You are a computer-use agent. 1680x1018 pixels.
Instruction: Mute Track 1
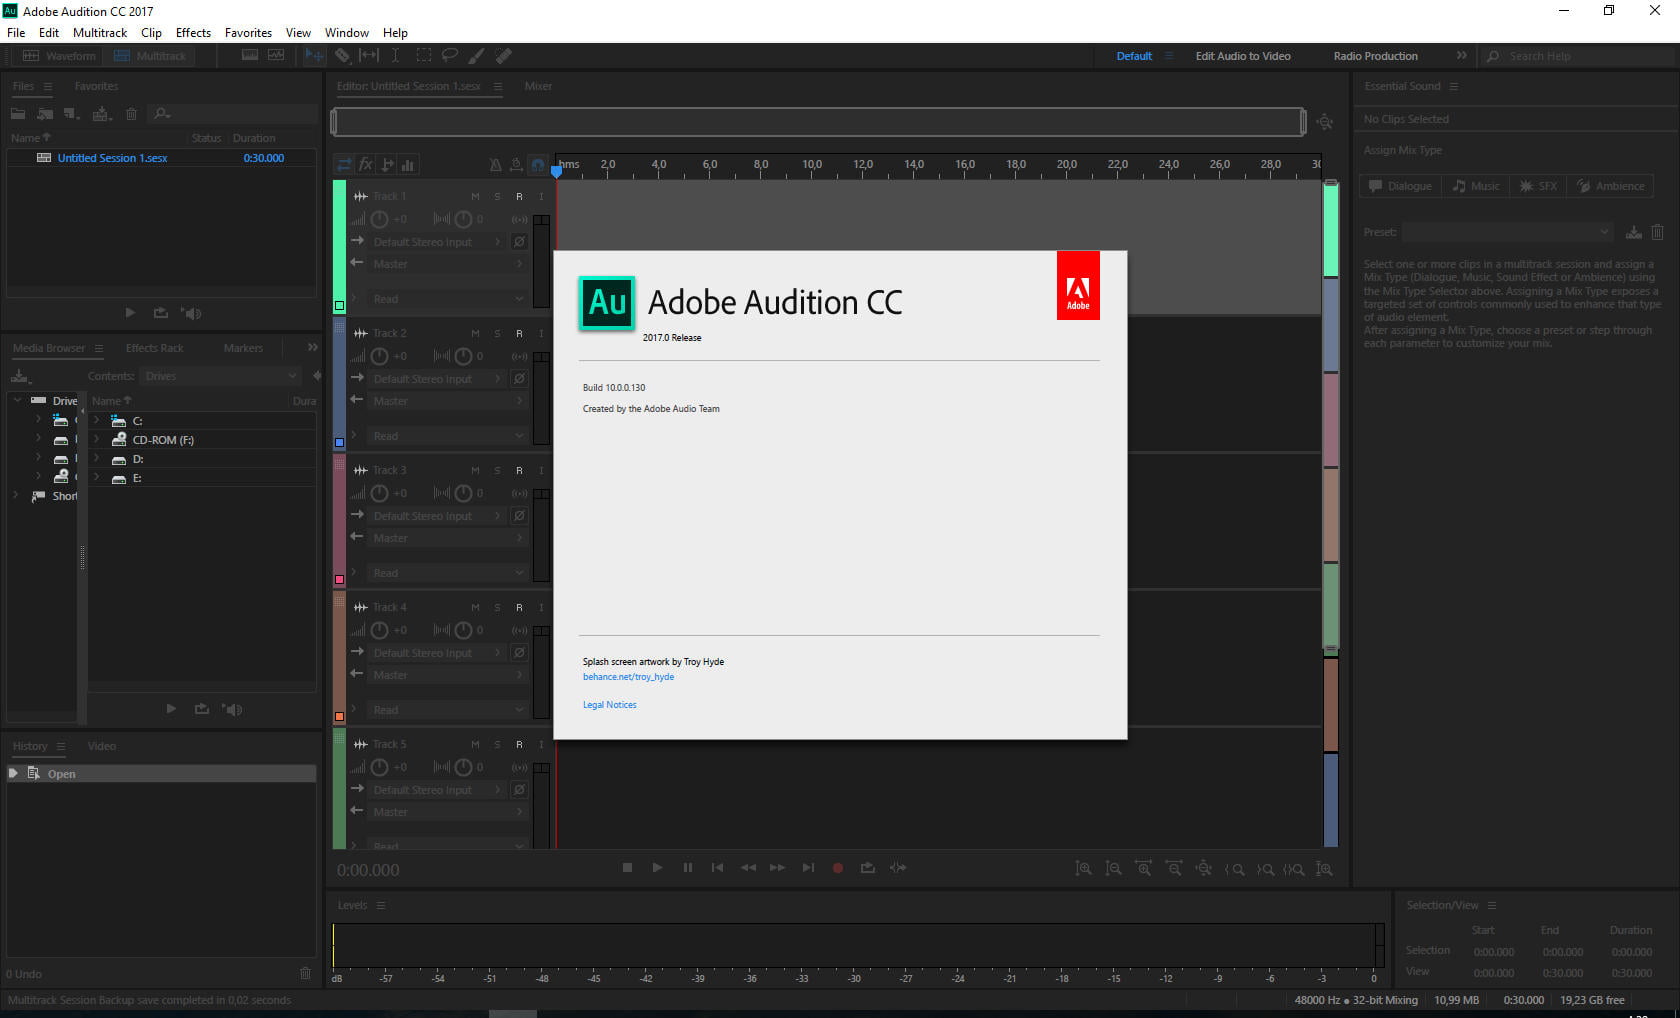tap(475, 196)
